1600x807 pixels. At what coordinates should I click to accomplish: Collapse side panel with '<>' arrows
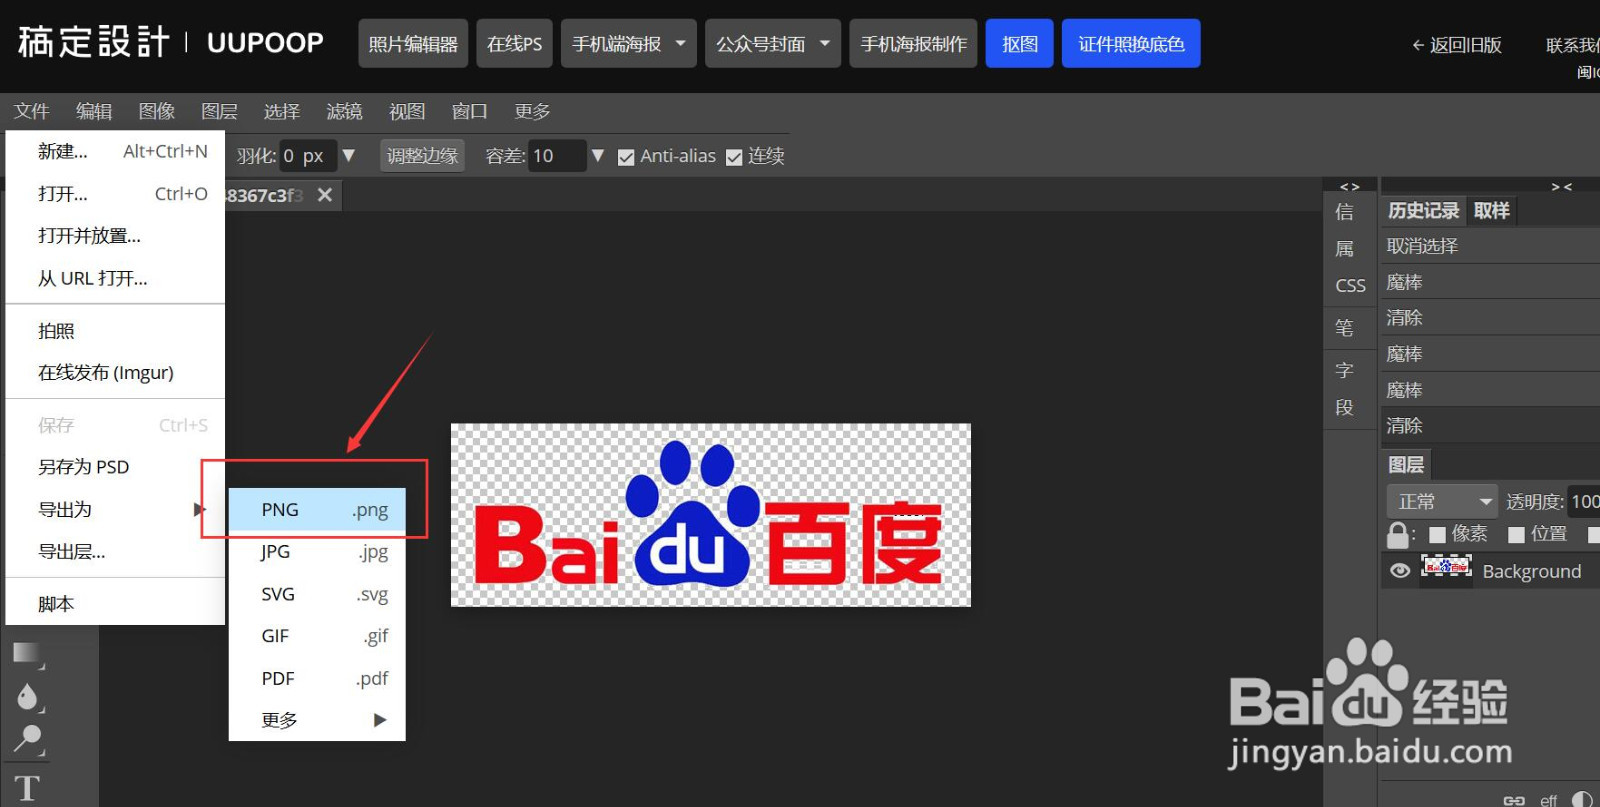[1349, 187]
